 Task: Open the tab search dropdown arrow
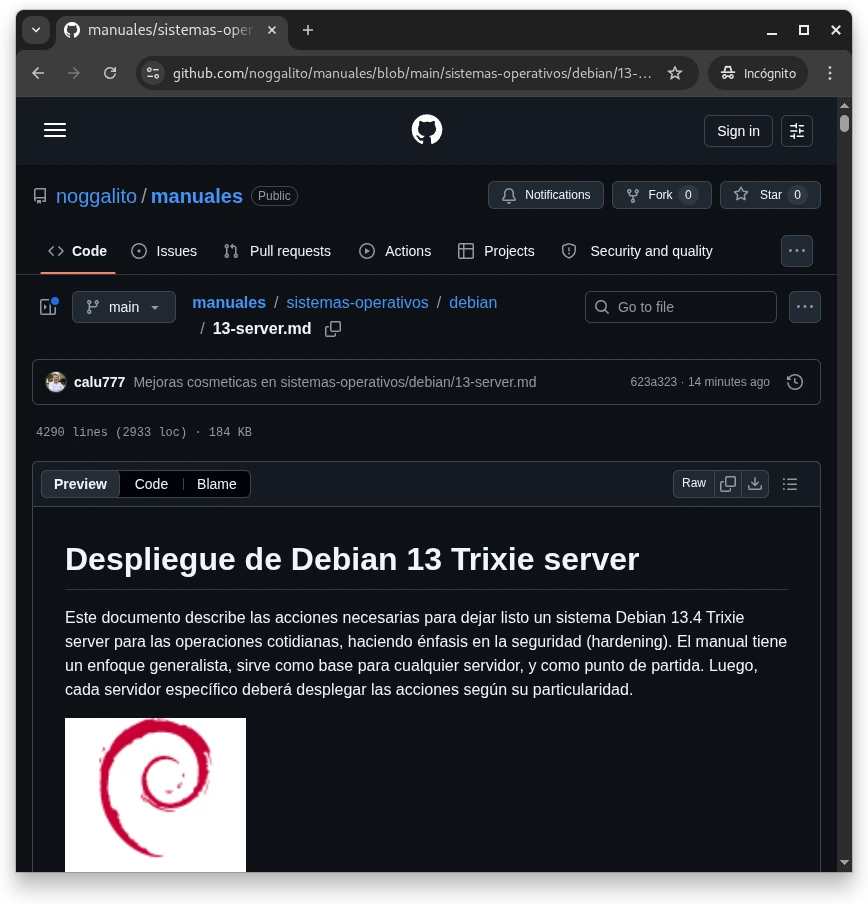tap(36, 30)
